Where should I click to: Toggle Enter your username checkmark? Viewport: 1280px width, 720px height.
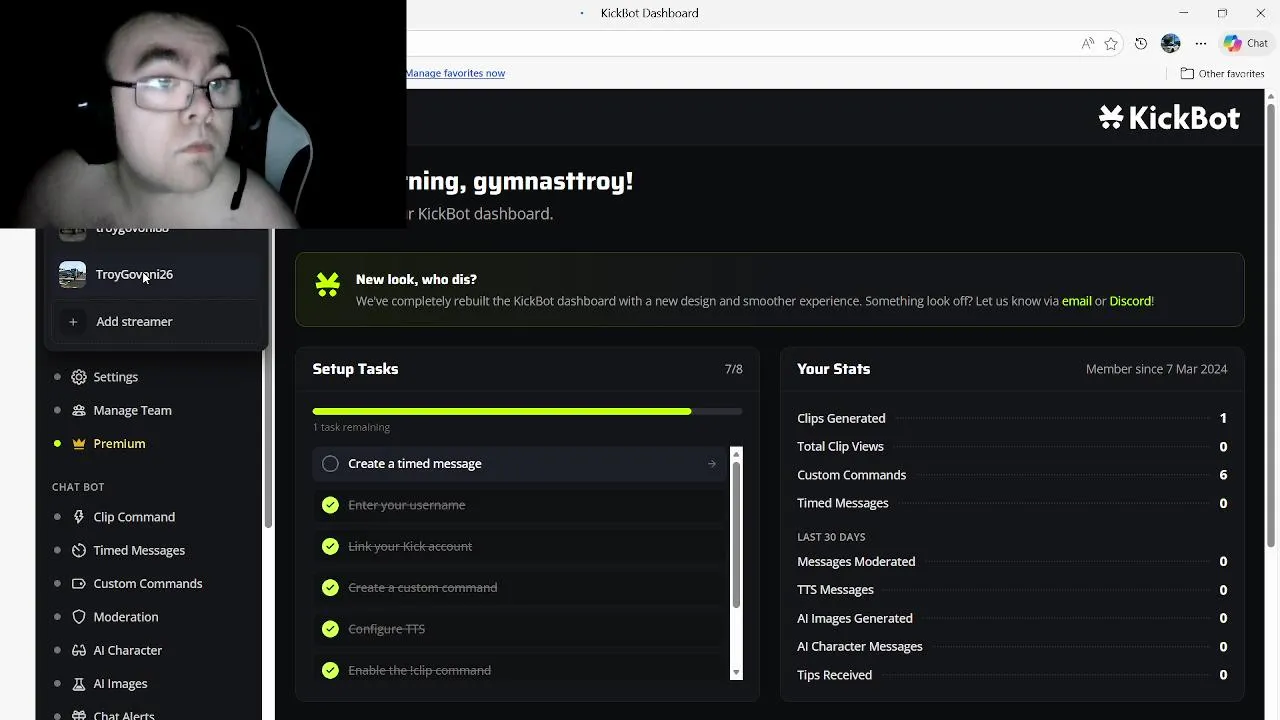click(330, 505)
